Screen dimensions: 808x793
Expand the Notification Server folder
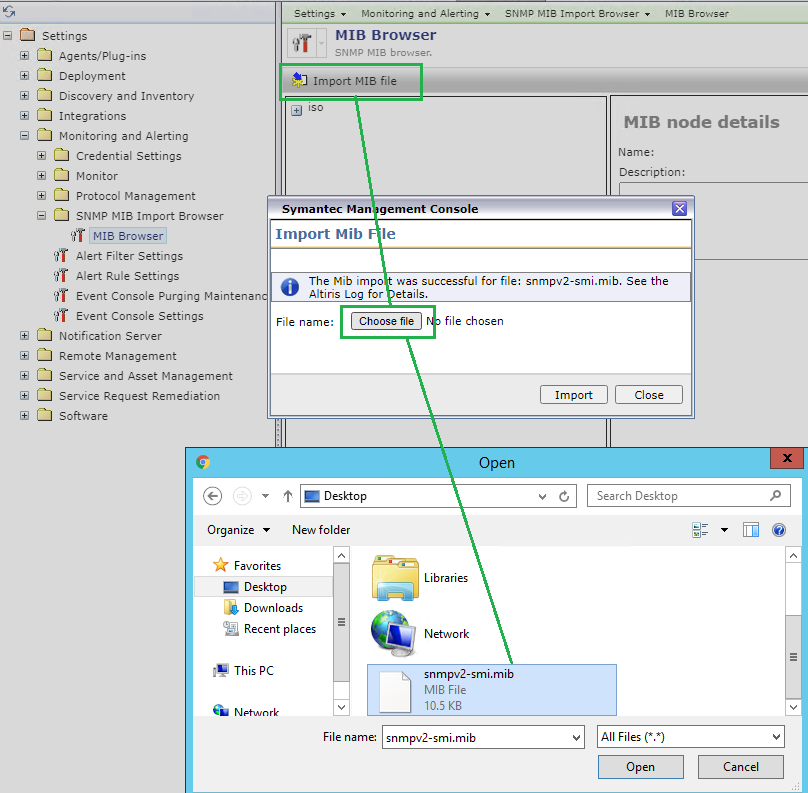tap(25, 336)
